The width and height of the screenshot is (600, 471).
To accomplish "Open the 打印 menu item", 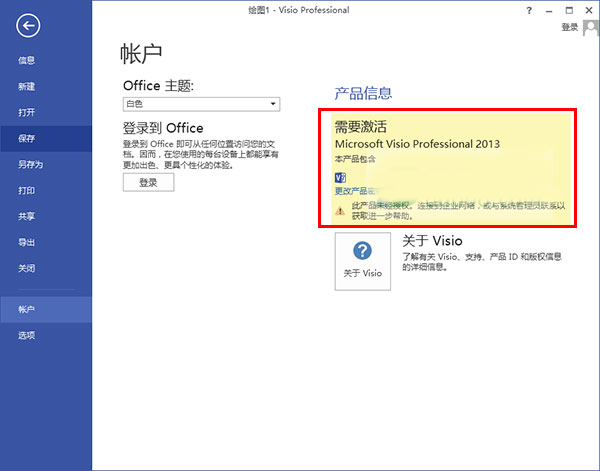I will click(x=46, y=190).
